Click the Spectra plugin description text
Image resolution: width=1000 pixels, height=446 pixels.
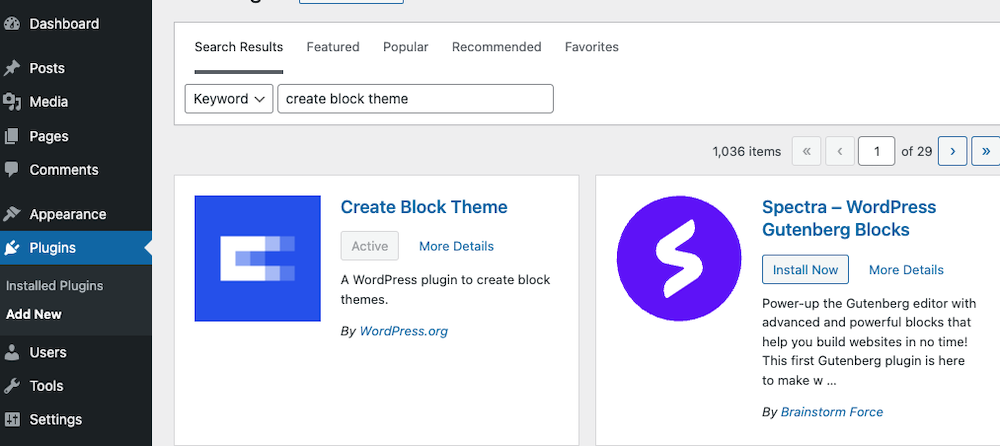[x=867, y=342]
